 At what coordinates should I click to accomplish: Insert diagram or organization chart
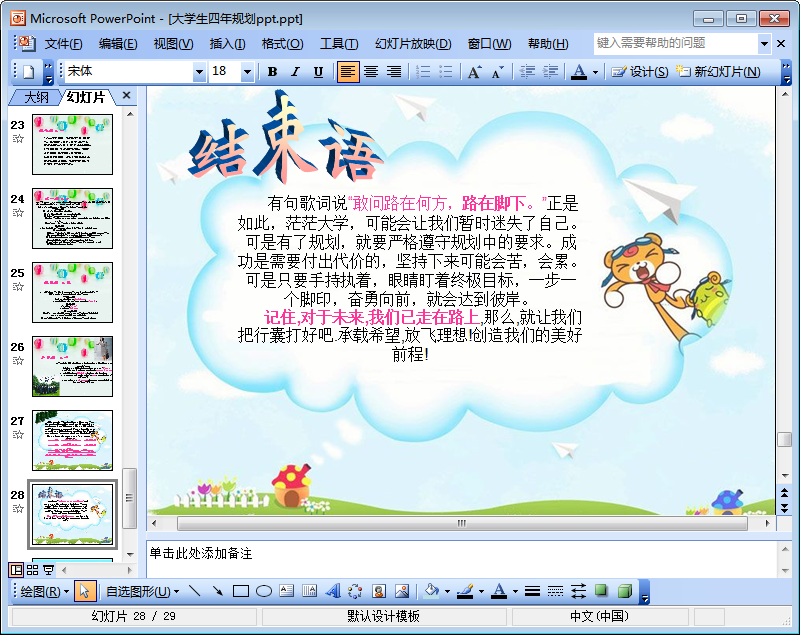coord(356,591)
